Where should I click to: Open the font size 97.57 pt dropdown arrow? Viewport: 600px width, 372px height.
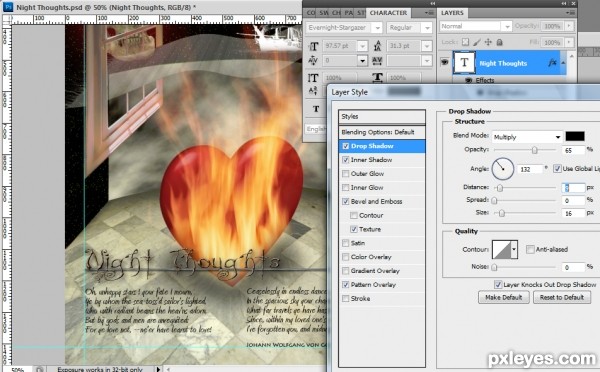pos(362,46)
